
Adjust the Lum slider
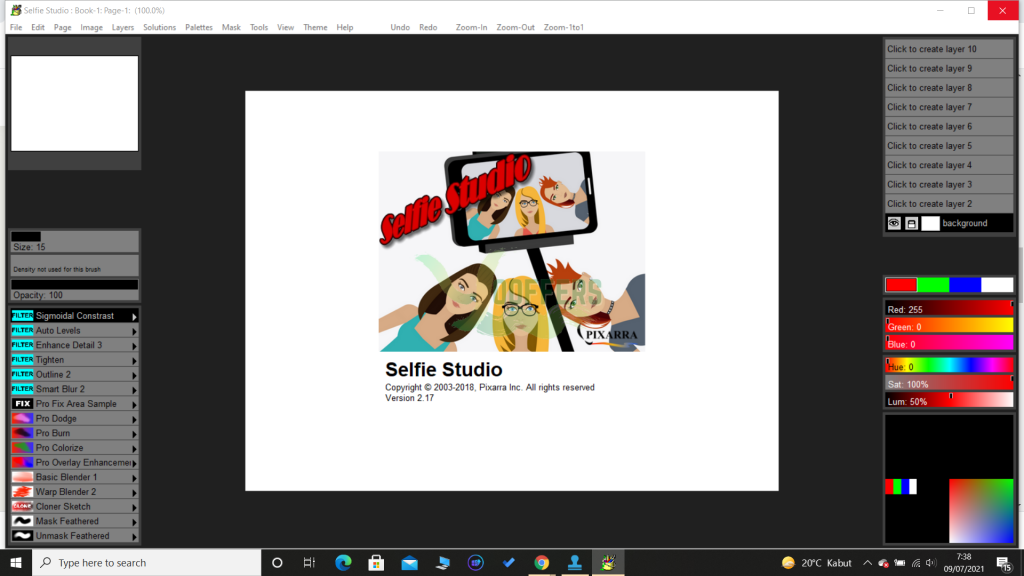(949, 401)
